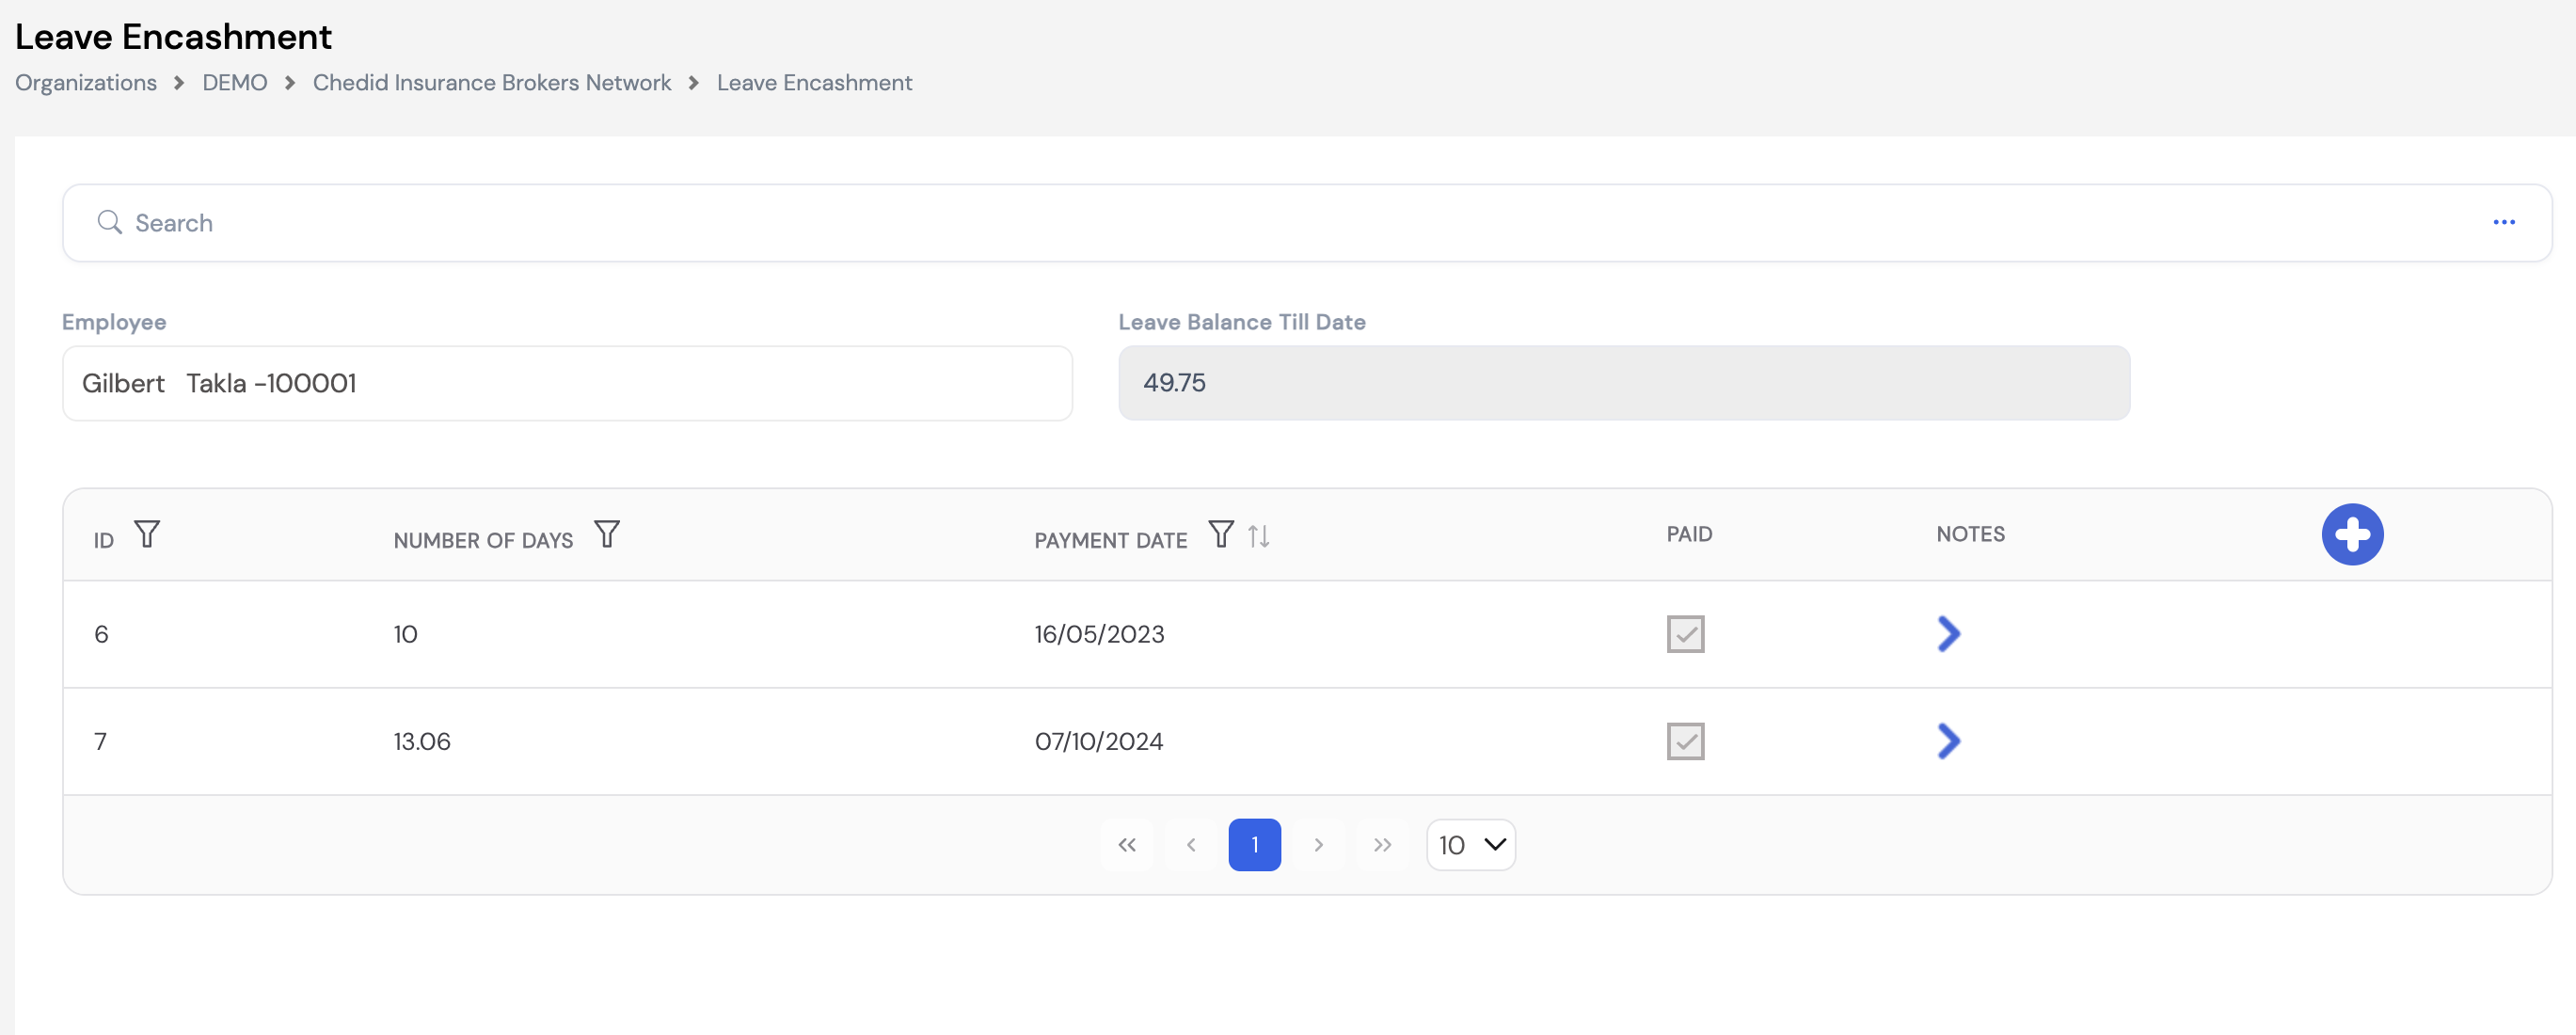Select the number of days cell for ID 6

(x=405, y=634)
